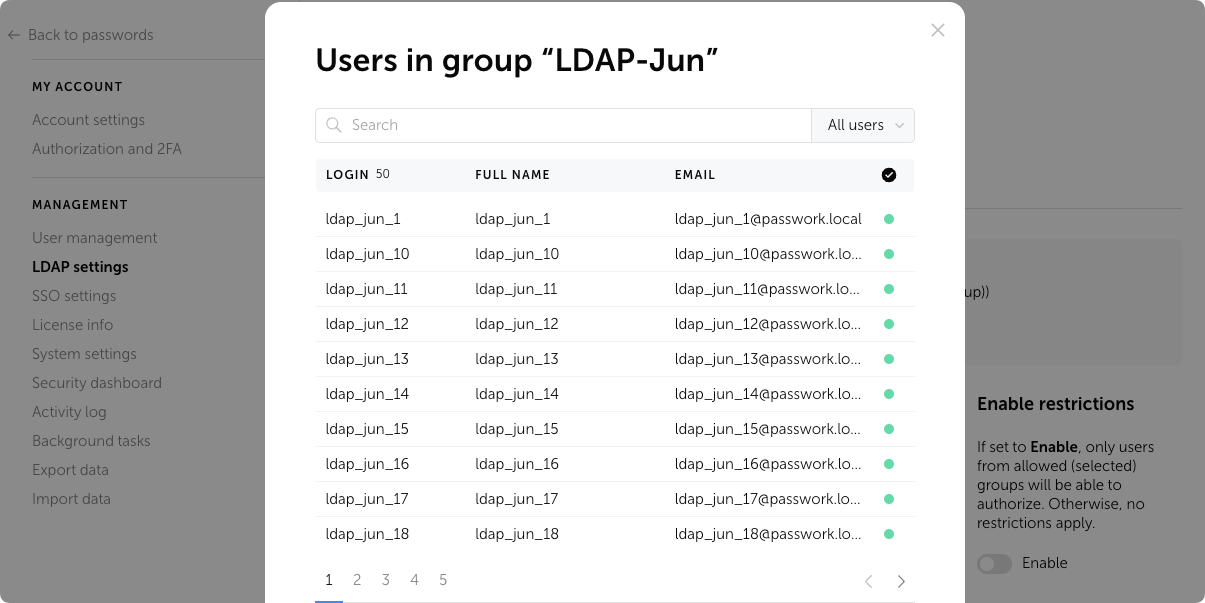
Task: Open the "User management" page
Action: click(x=94, y=238)
